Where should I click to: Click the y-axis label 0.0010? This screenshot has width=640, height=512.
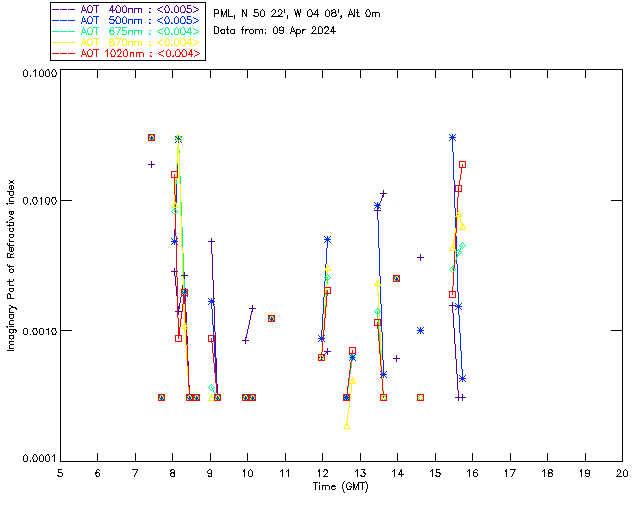pyautogui.click(x=39, y=330)
